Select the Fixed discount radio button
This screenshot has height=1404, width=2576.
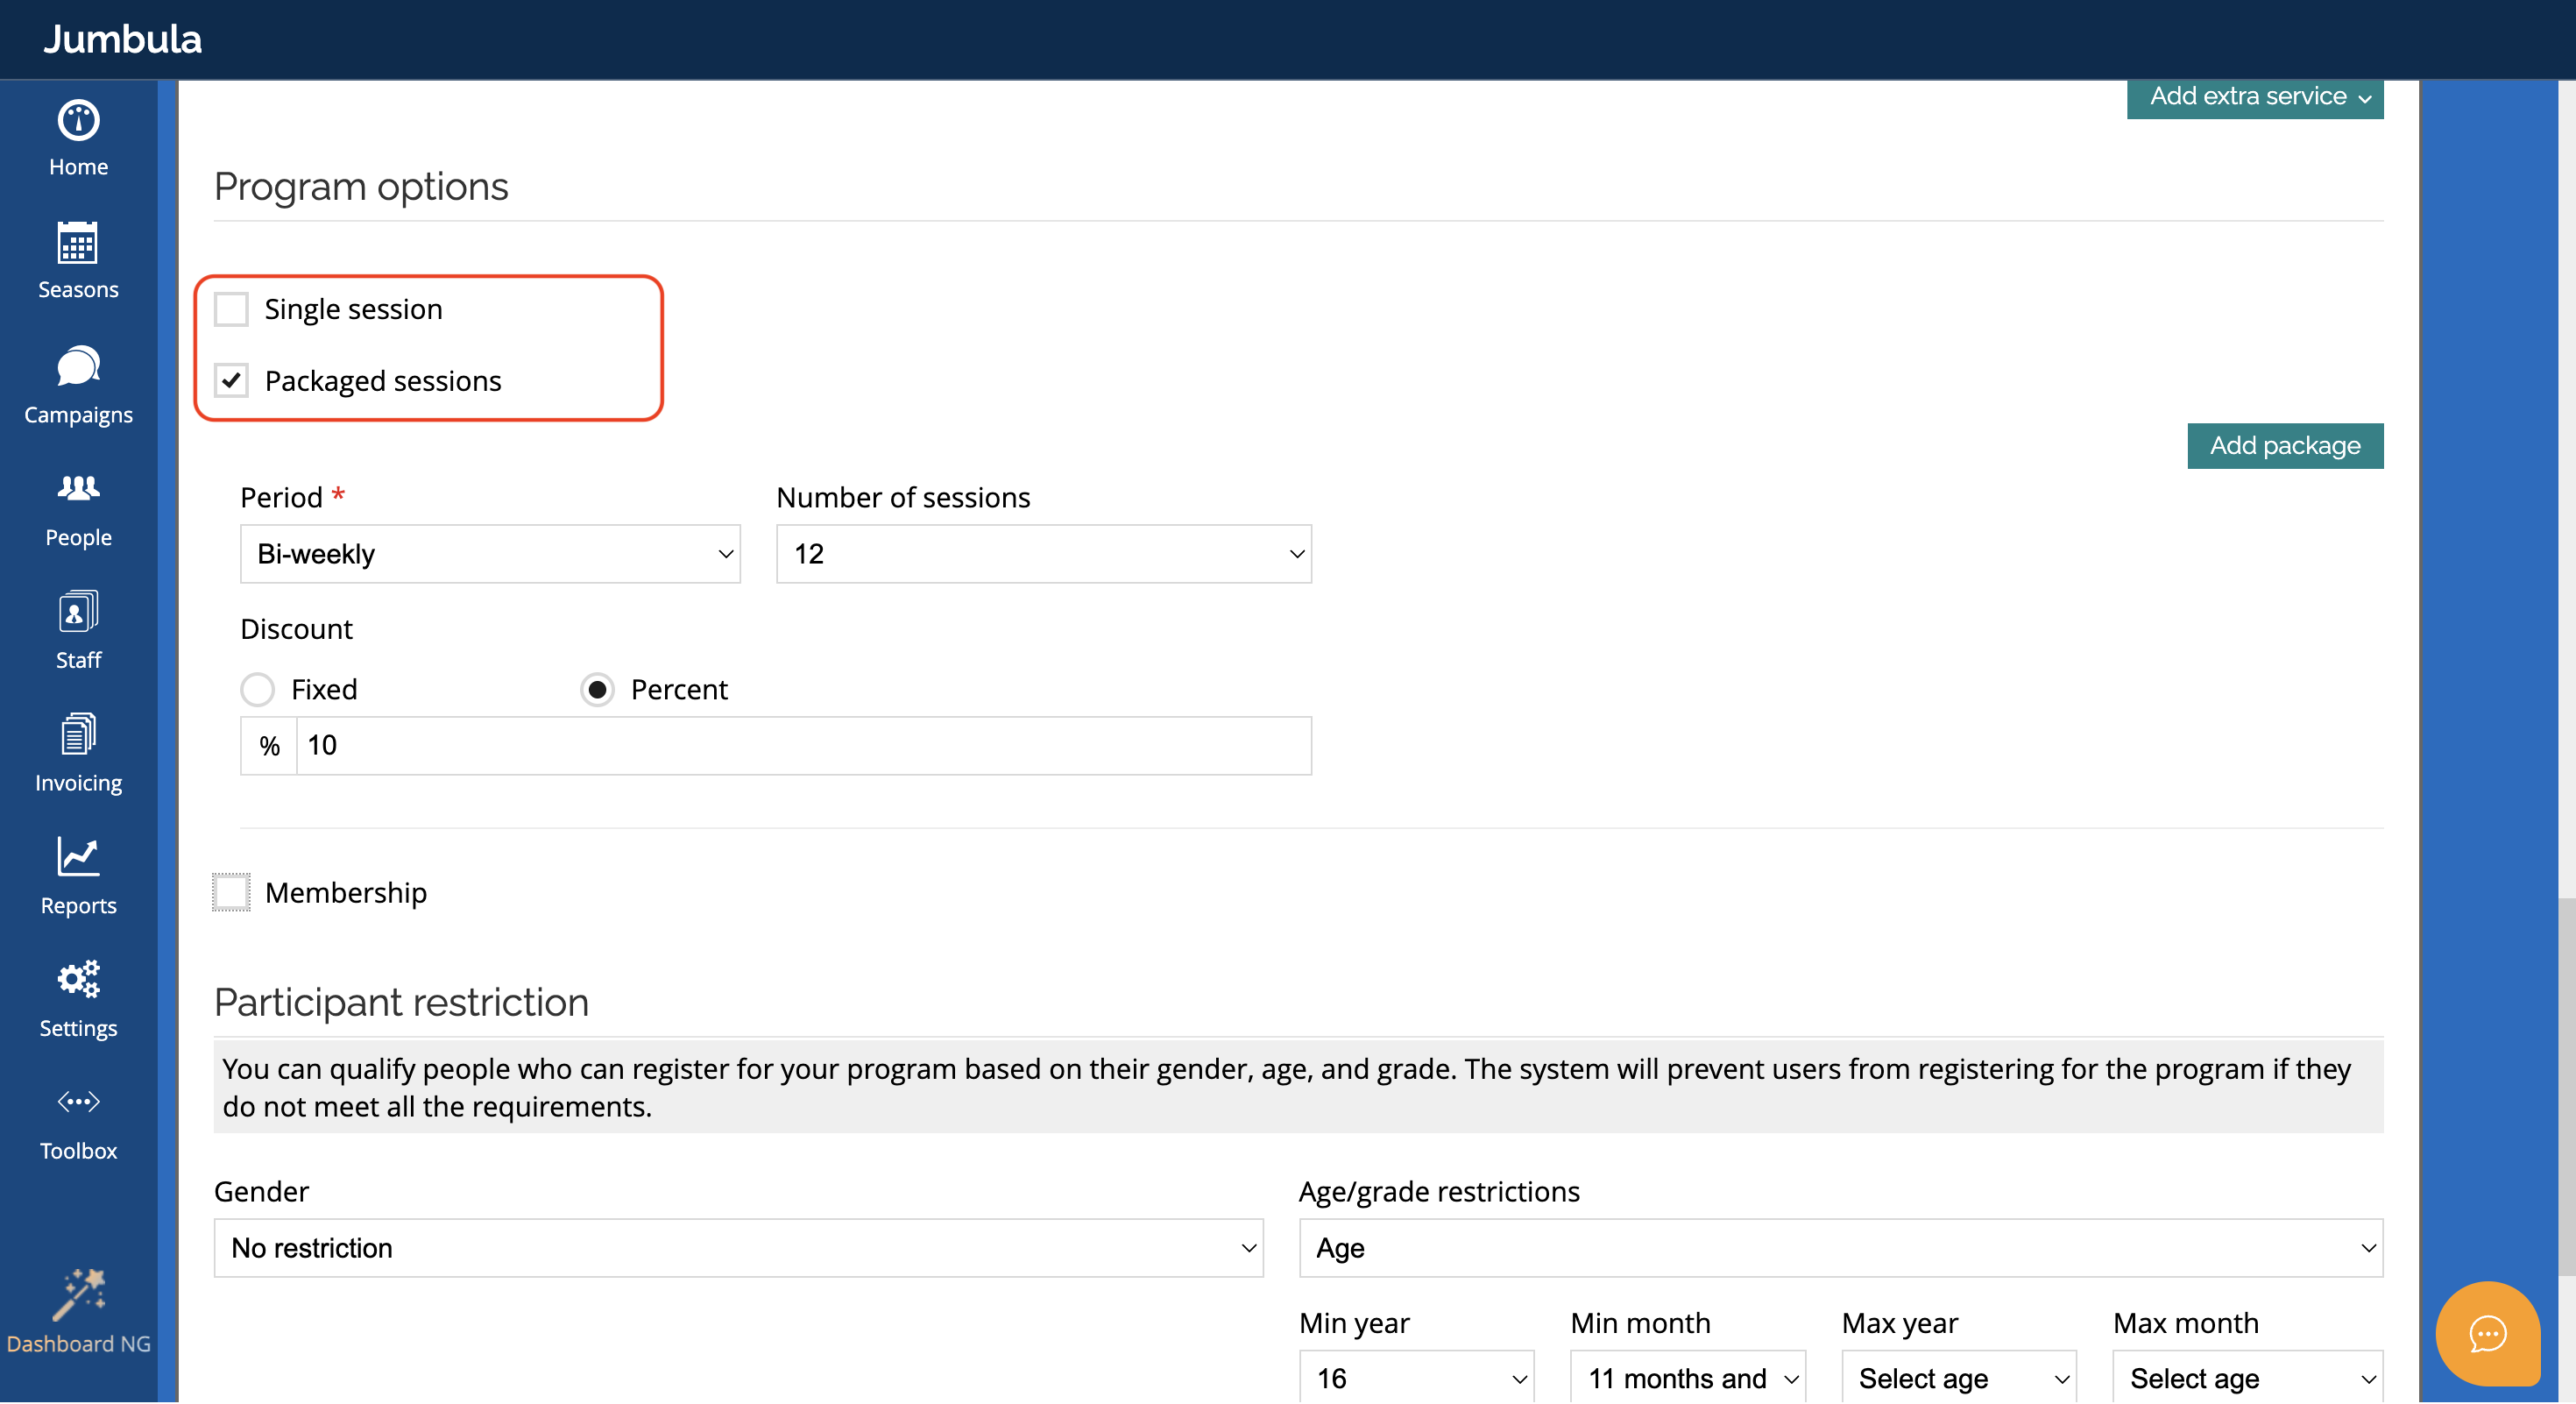point(257,689)
